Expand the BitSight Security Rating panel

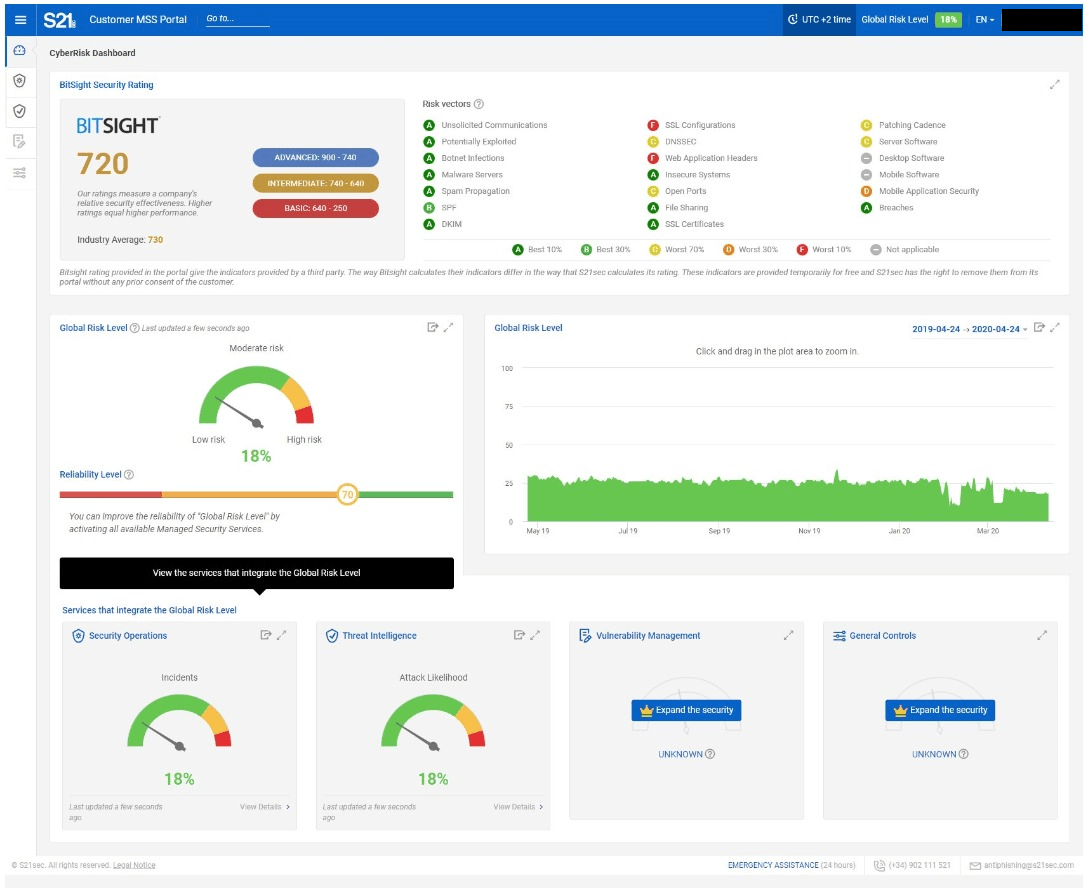click(1055, 84)
